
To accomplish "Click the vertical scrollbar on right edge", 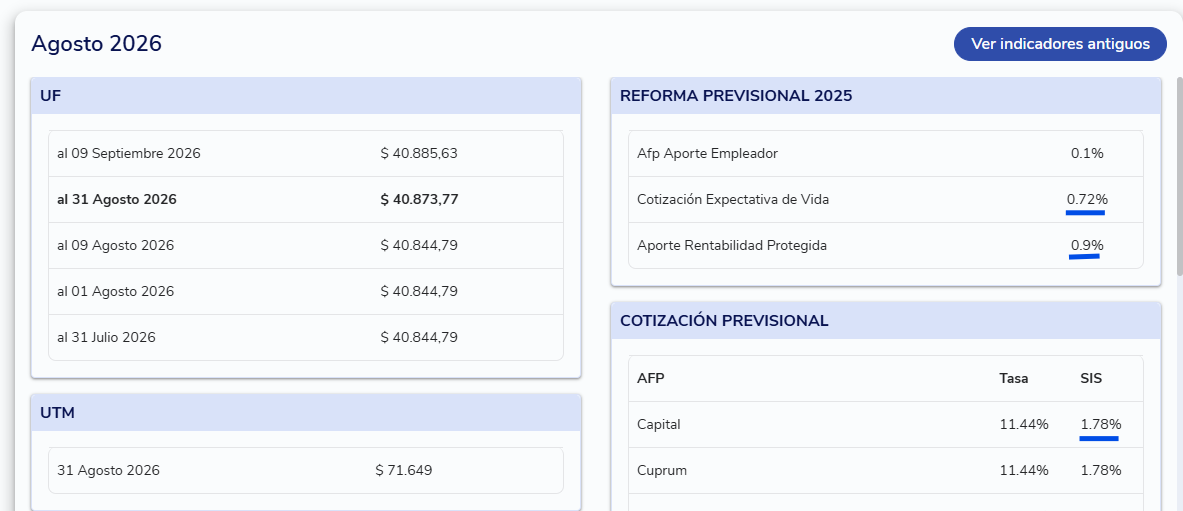I will coord(1179,175).
